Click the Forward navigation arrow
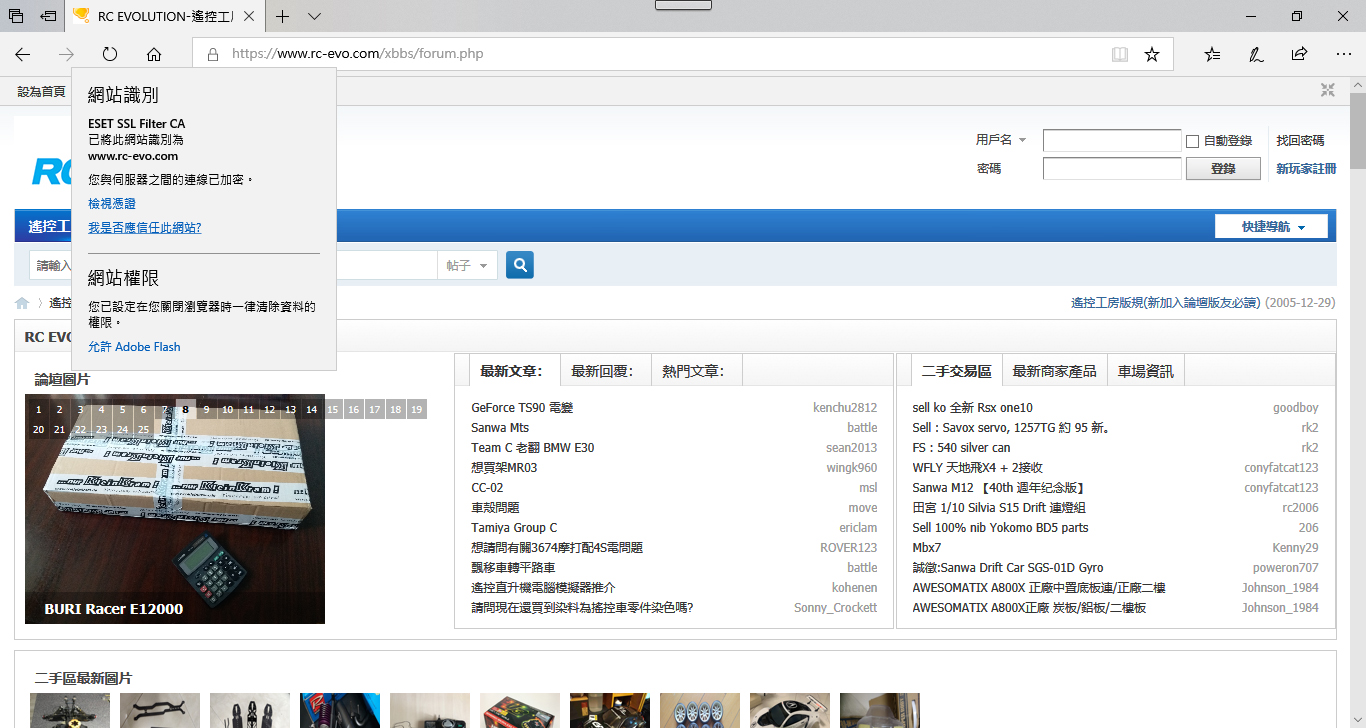The width and height of the screenshot is (1366, 728). point(66,54)
